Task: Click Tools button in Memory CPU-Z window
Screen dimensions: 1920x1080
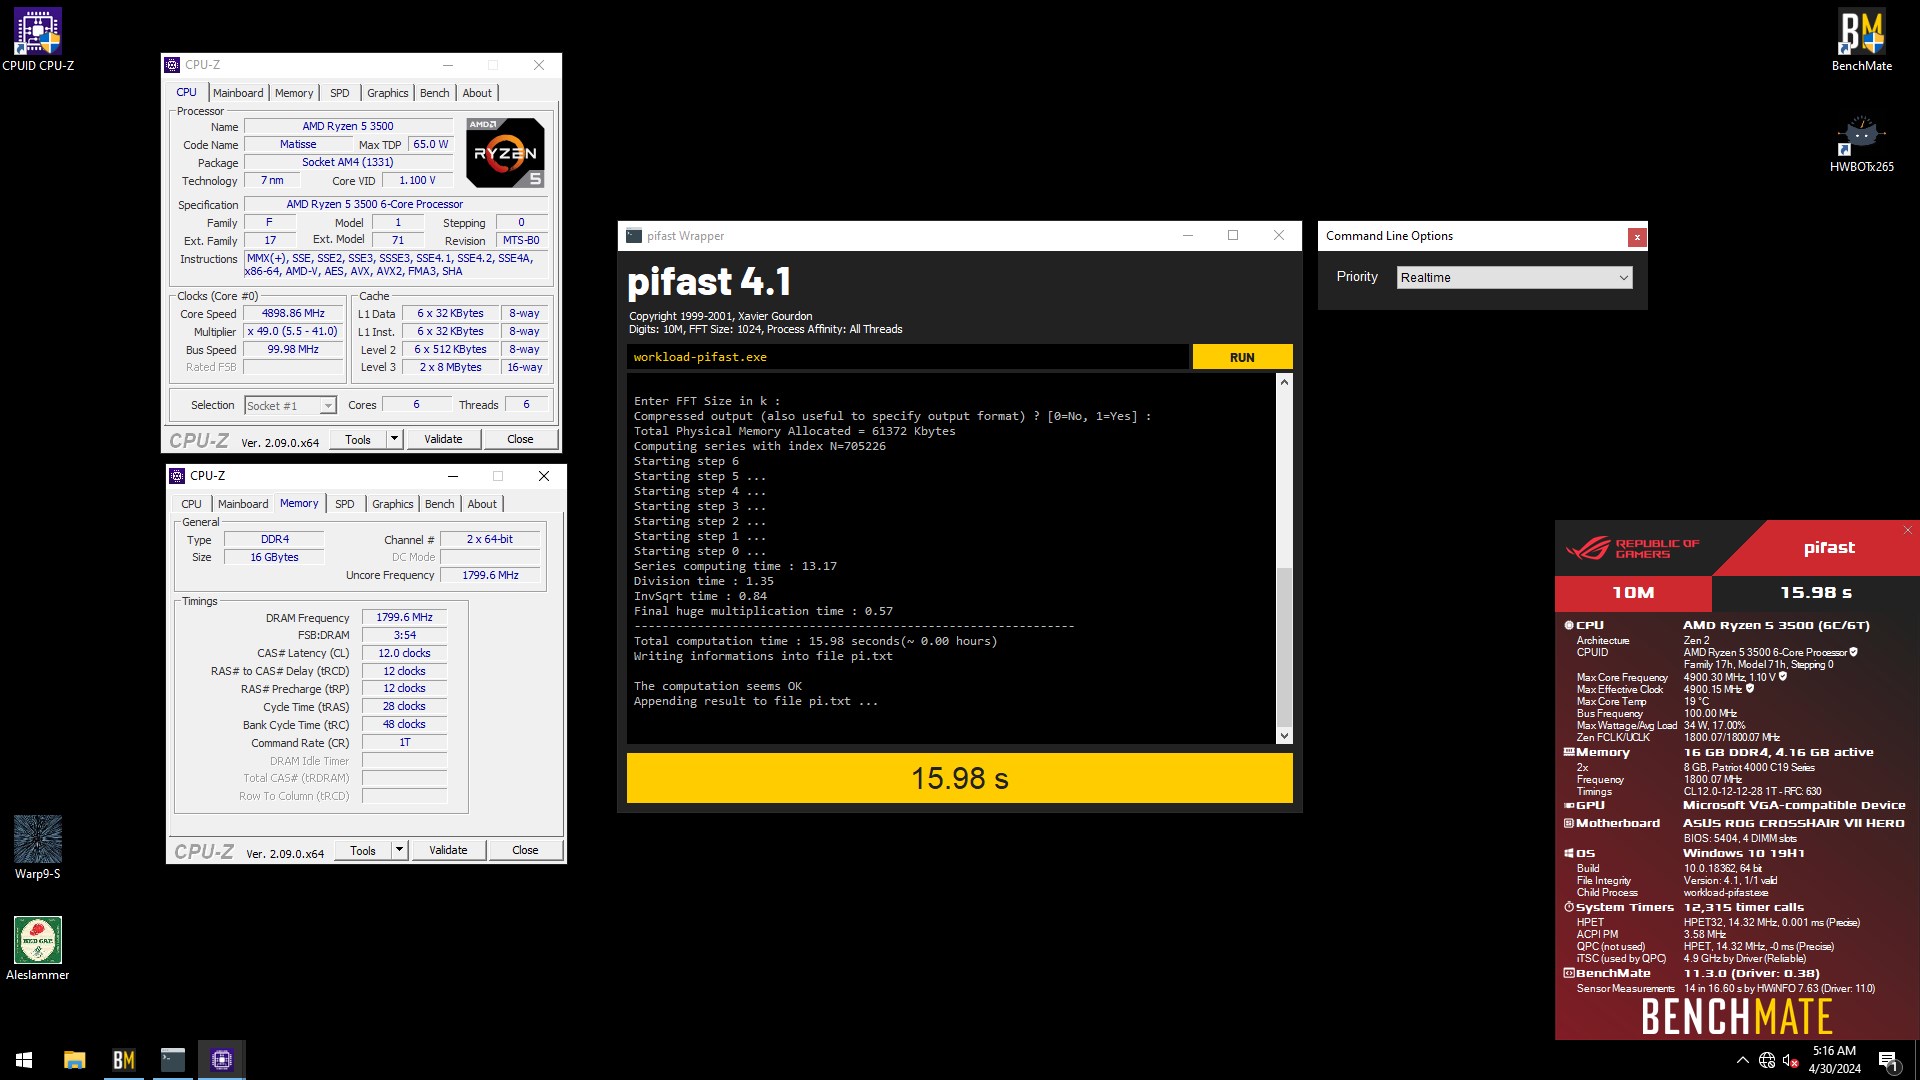Action: (363, 850)
